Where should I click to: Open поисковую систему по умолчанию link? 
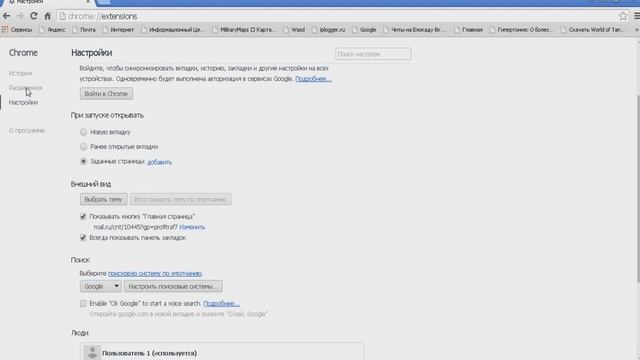(x=155, y=273)
